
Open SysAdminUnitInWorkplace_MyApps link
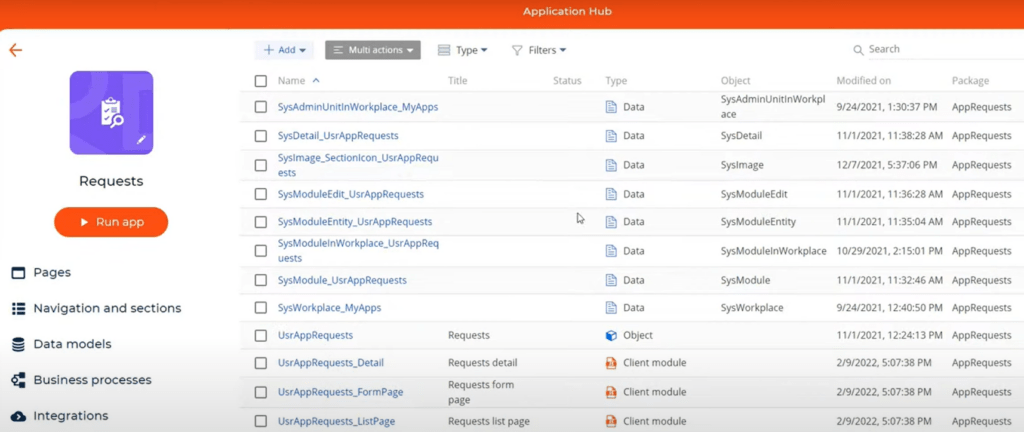pos(358,107)
